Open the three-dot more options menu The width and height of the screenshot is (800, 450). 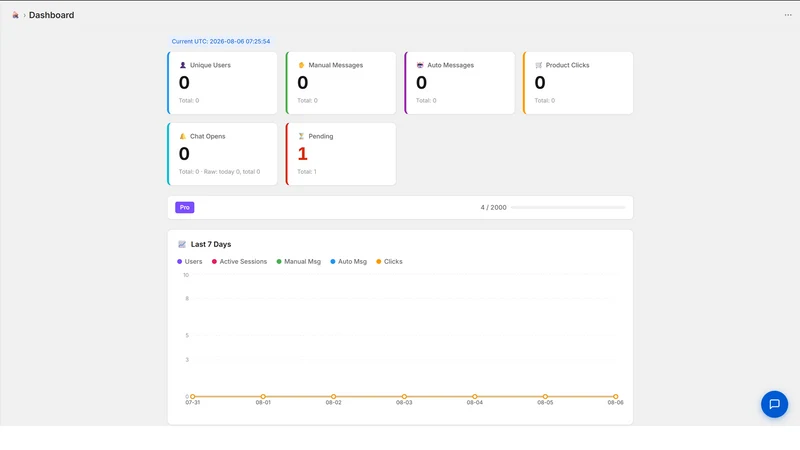tap(788, 15)
